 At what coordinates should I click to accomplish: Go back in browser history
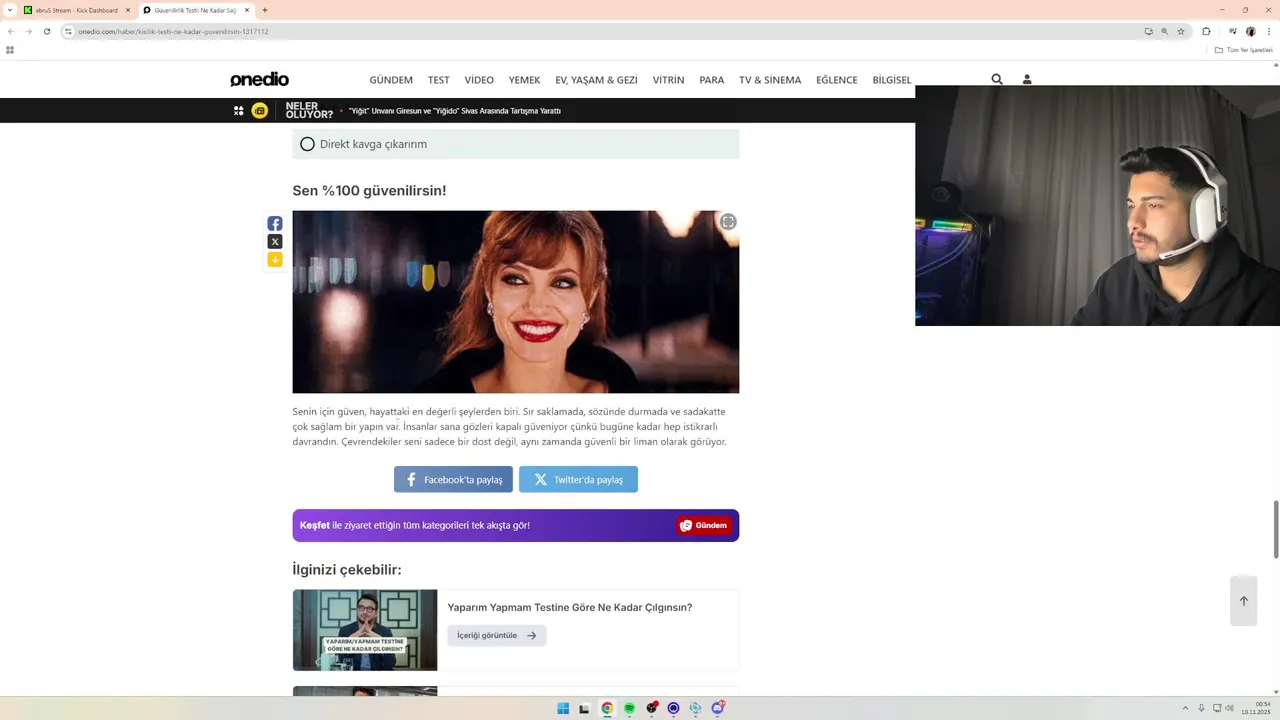click(x=11, y=31)
